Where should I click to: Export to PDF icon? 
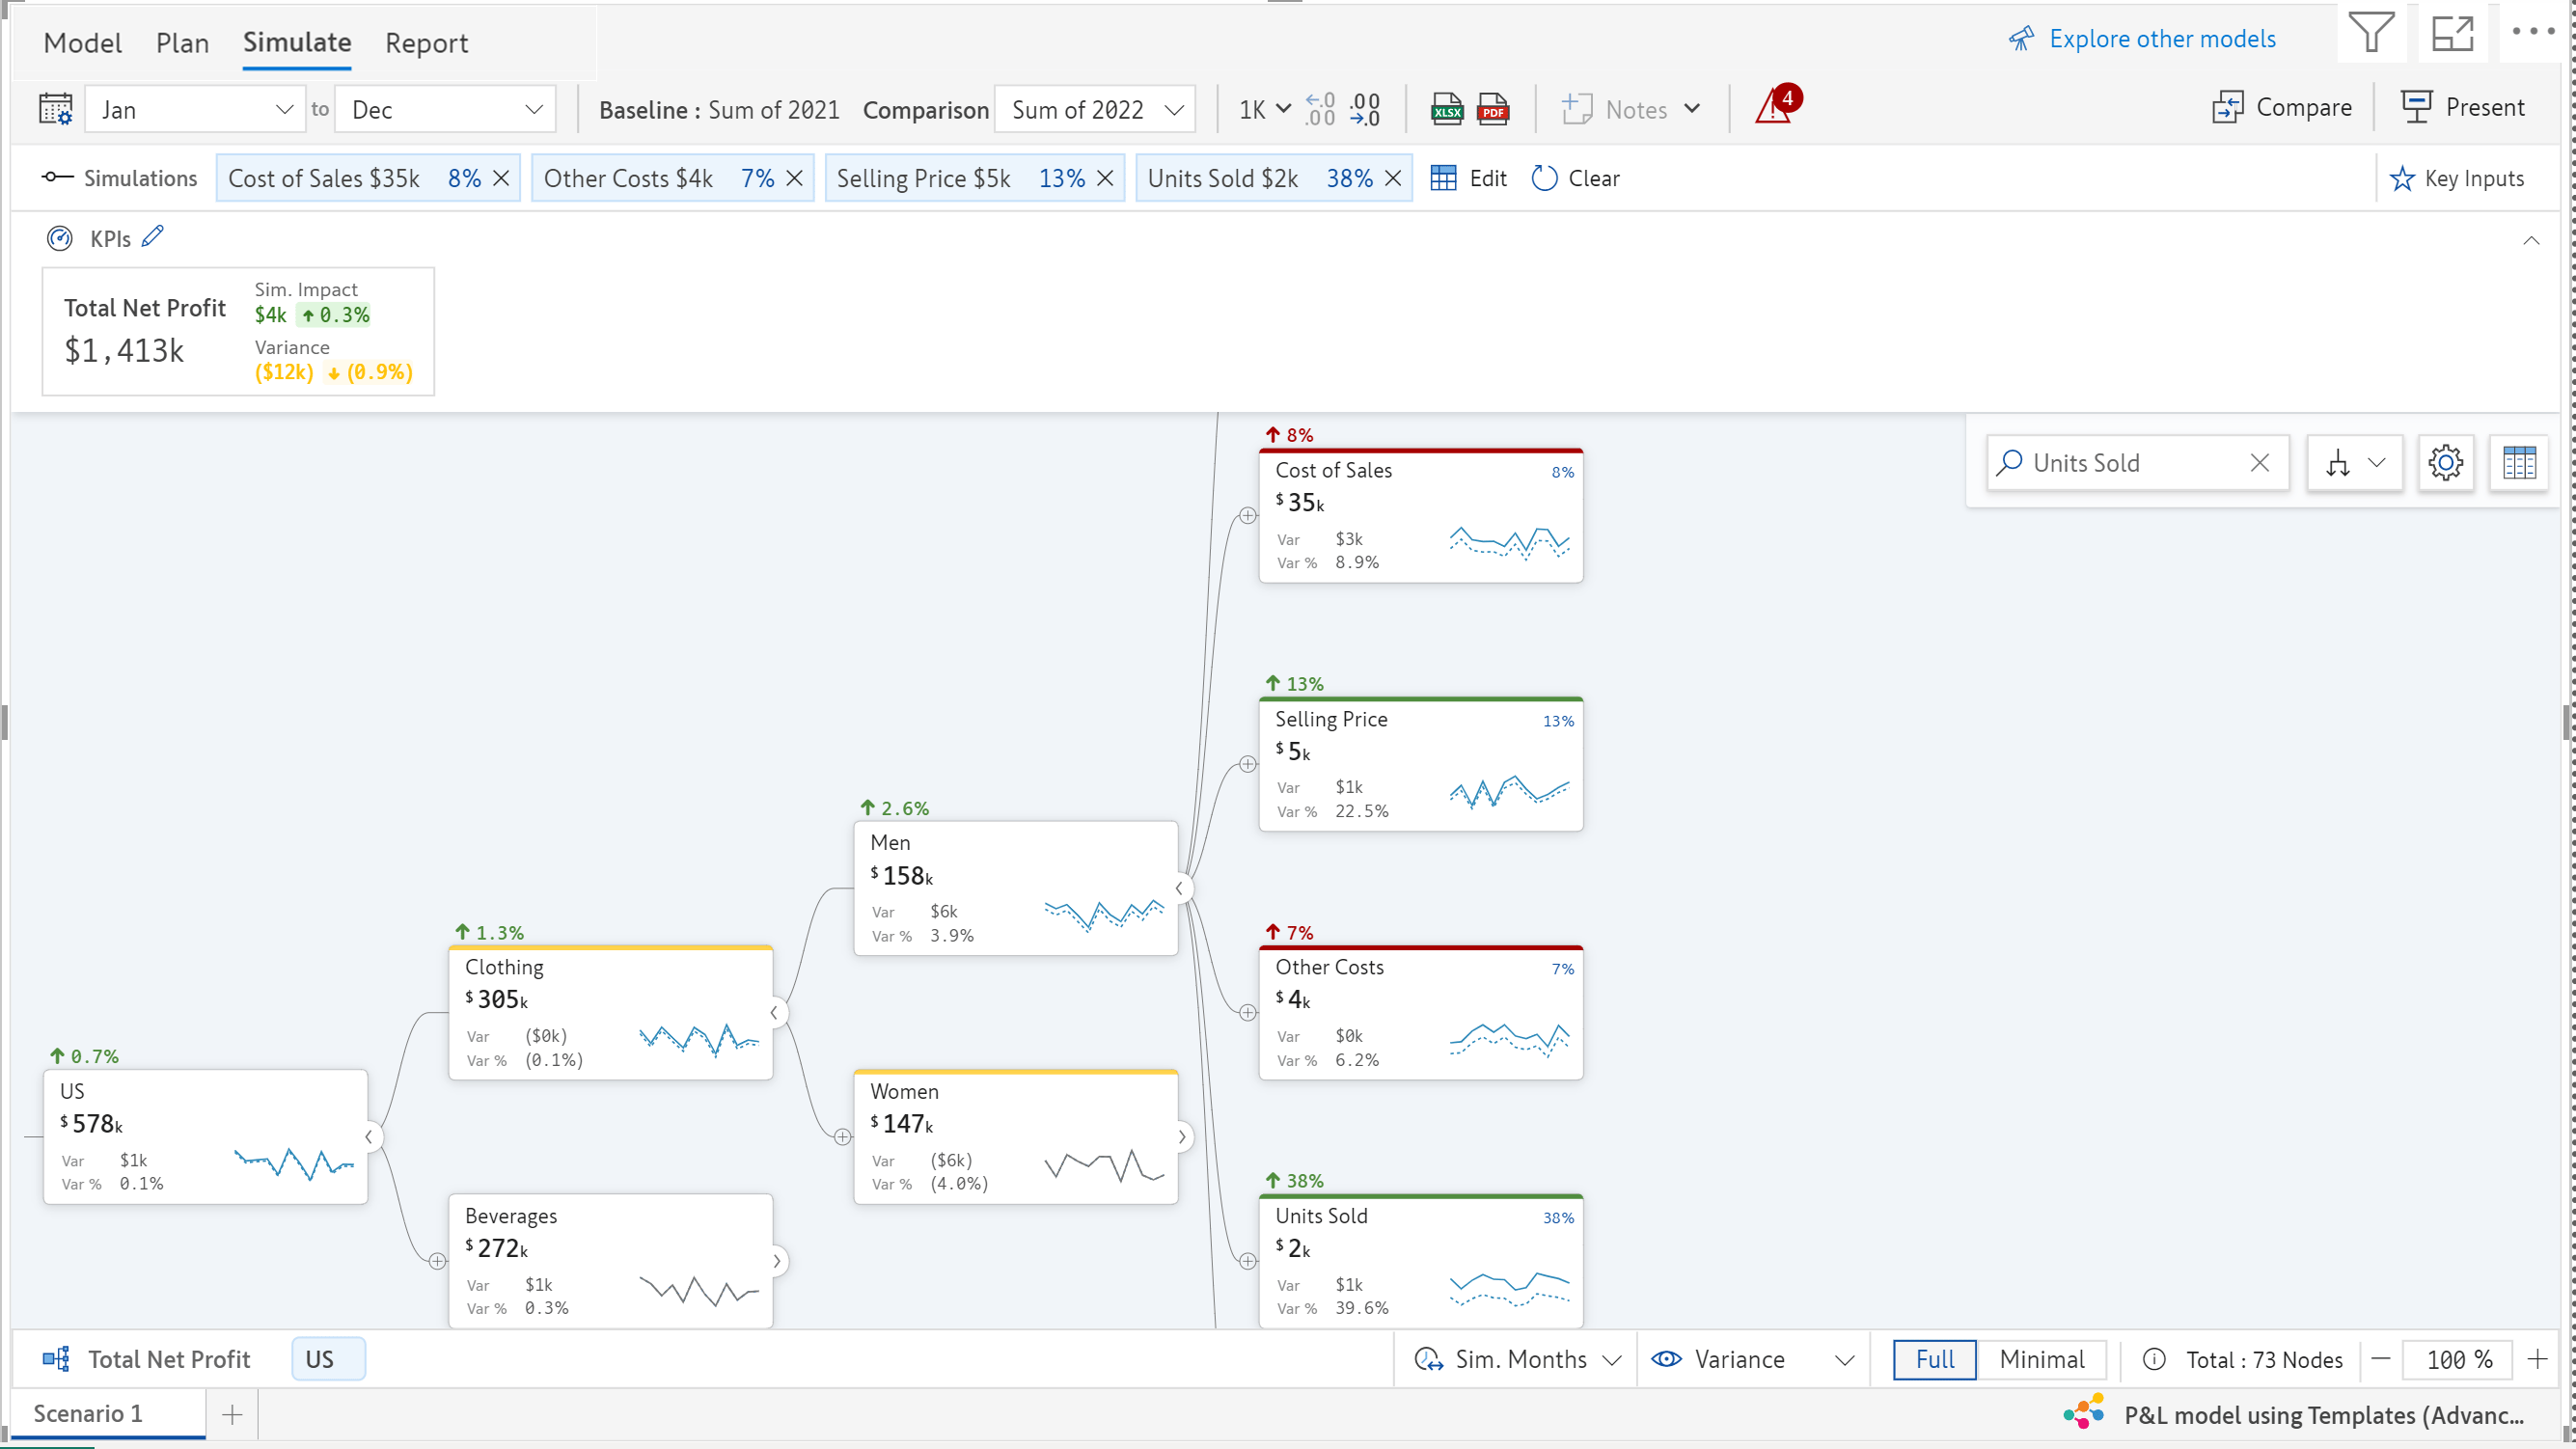1492,109
